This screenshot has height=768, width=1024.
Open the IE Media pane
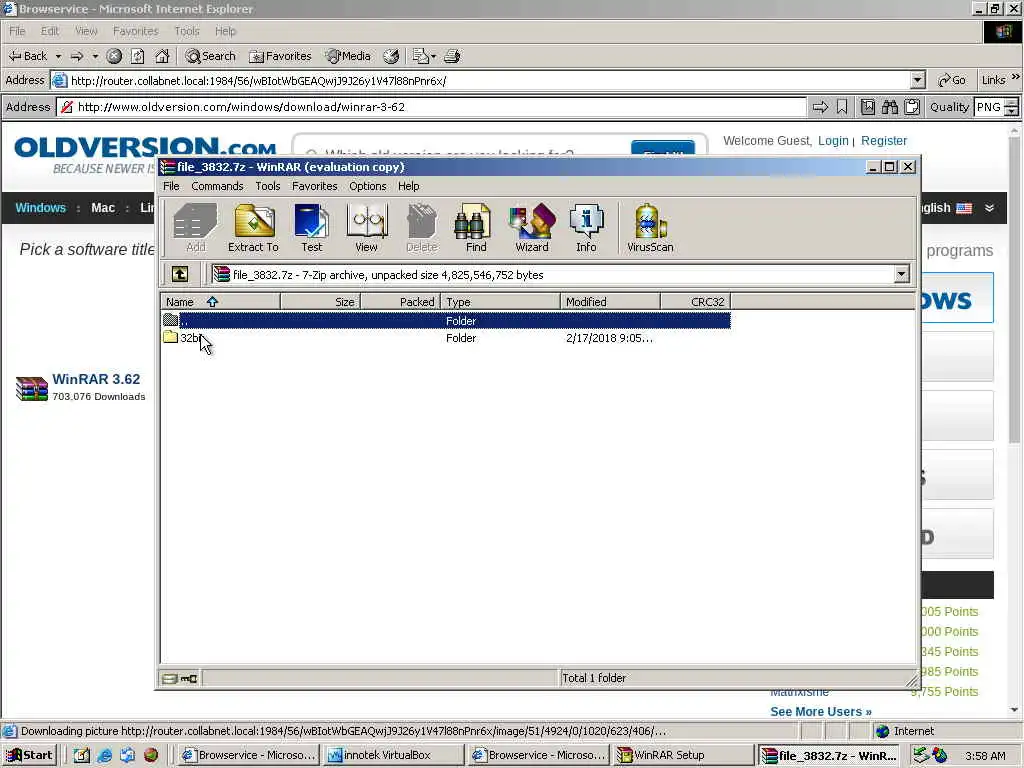[348, 56]
